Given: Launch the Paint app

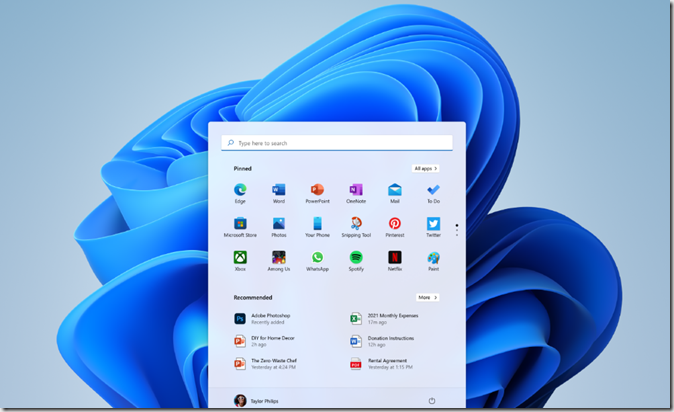Looking at the screenshot, I should tap(433, 258).
